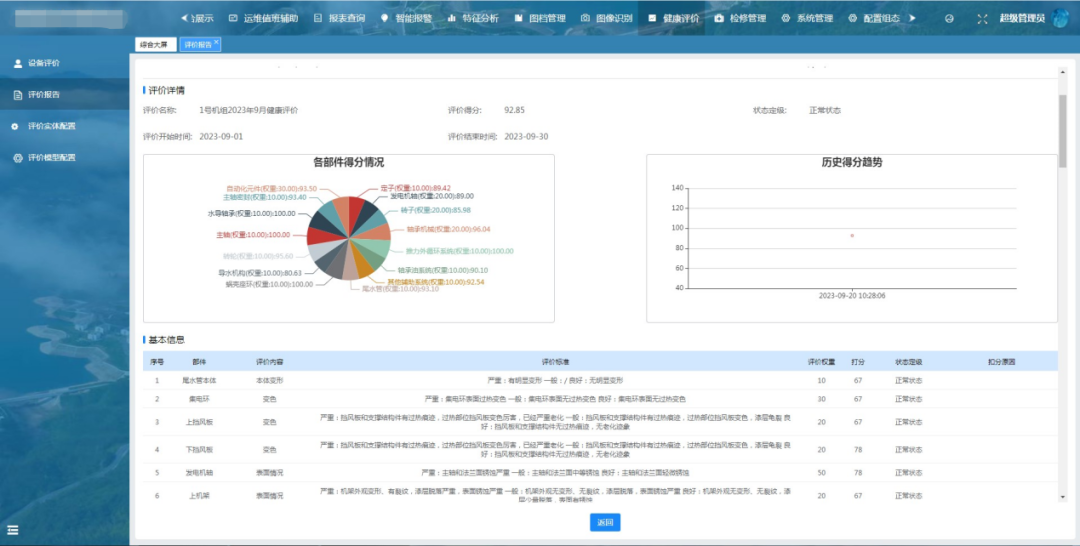Image resolution: width=1080 pixels, height=546 pixels.
Task: Open 检修管理 top menu
Action: tap(740, 18)
